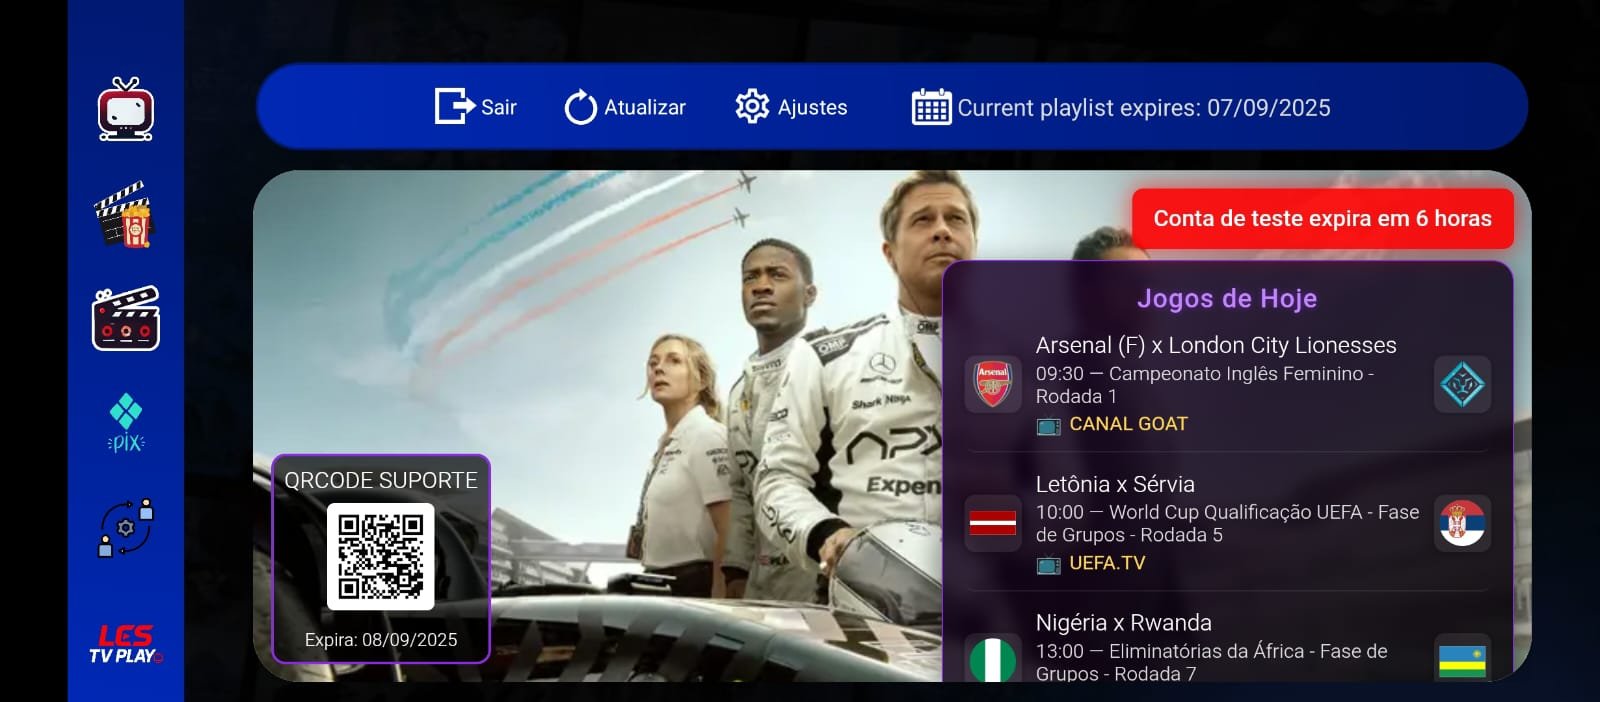1600x702 pixels.
Task: Select the Letônia x Sérvia match
Action: pyautogui.click(x=1115, y=485)
